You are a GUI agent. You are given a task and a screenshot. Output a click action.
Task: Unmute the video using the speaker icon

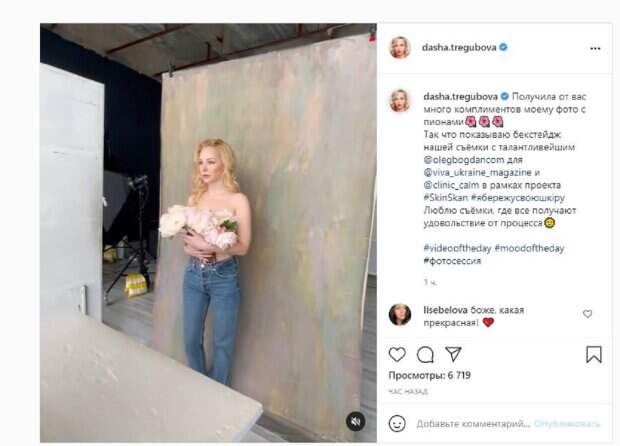click(355, 421)
